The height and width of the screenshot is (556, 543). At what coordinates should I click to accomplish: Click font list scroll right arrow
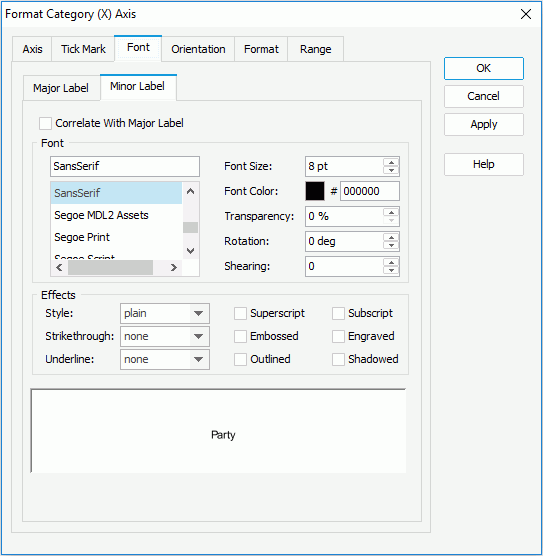(173, 267)
